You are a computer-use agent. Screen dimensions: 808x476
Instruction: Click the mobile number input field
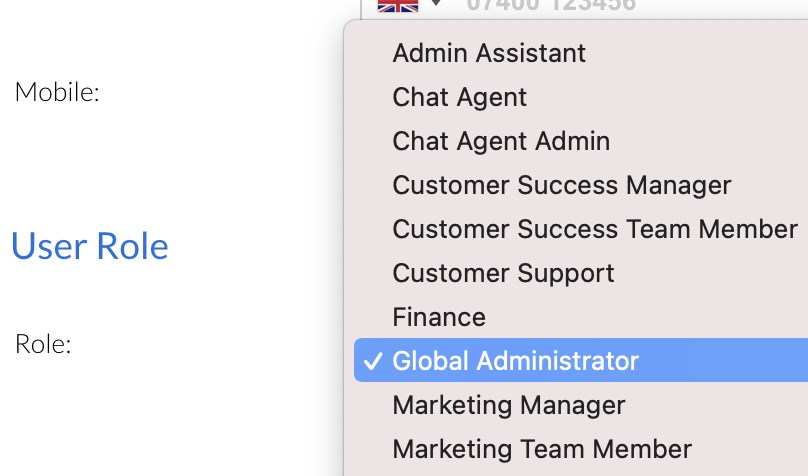click(x=600, y=5)
